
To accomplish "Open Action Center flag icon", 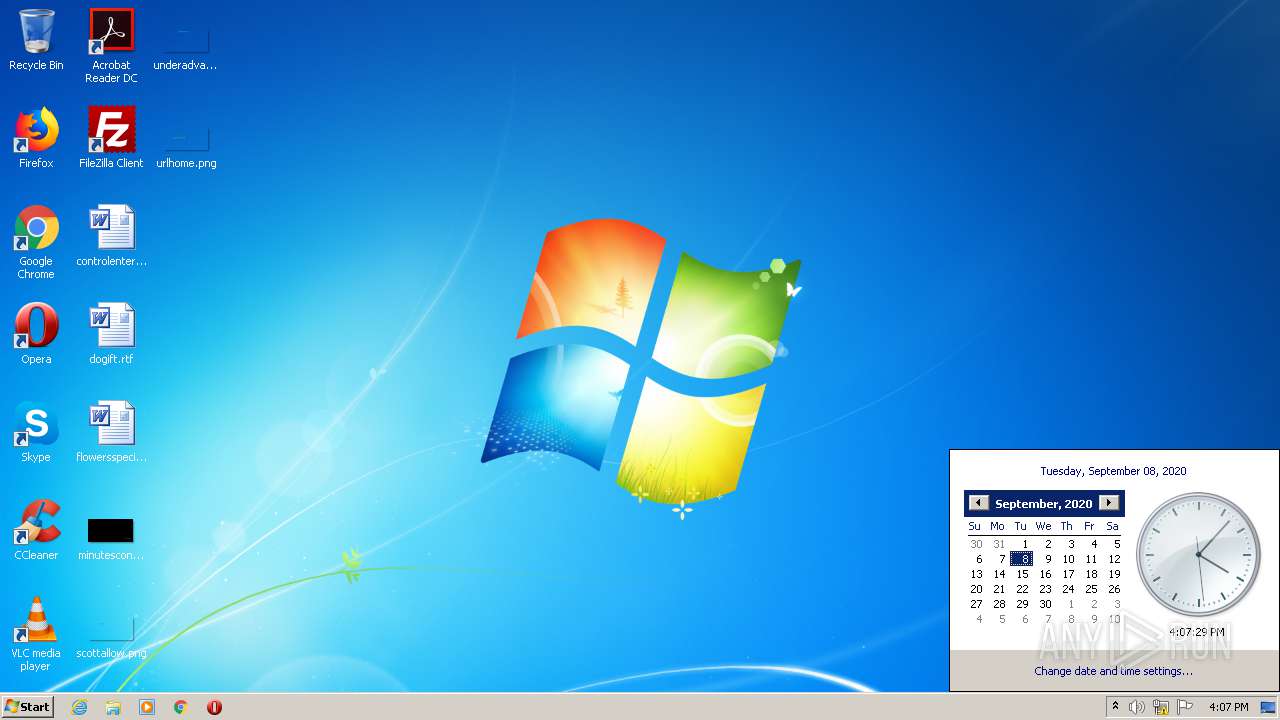I will click(x=1185, y=707).
